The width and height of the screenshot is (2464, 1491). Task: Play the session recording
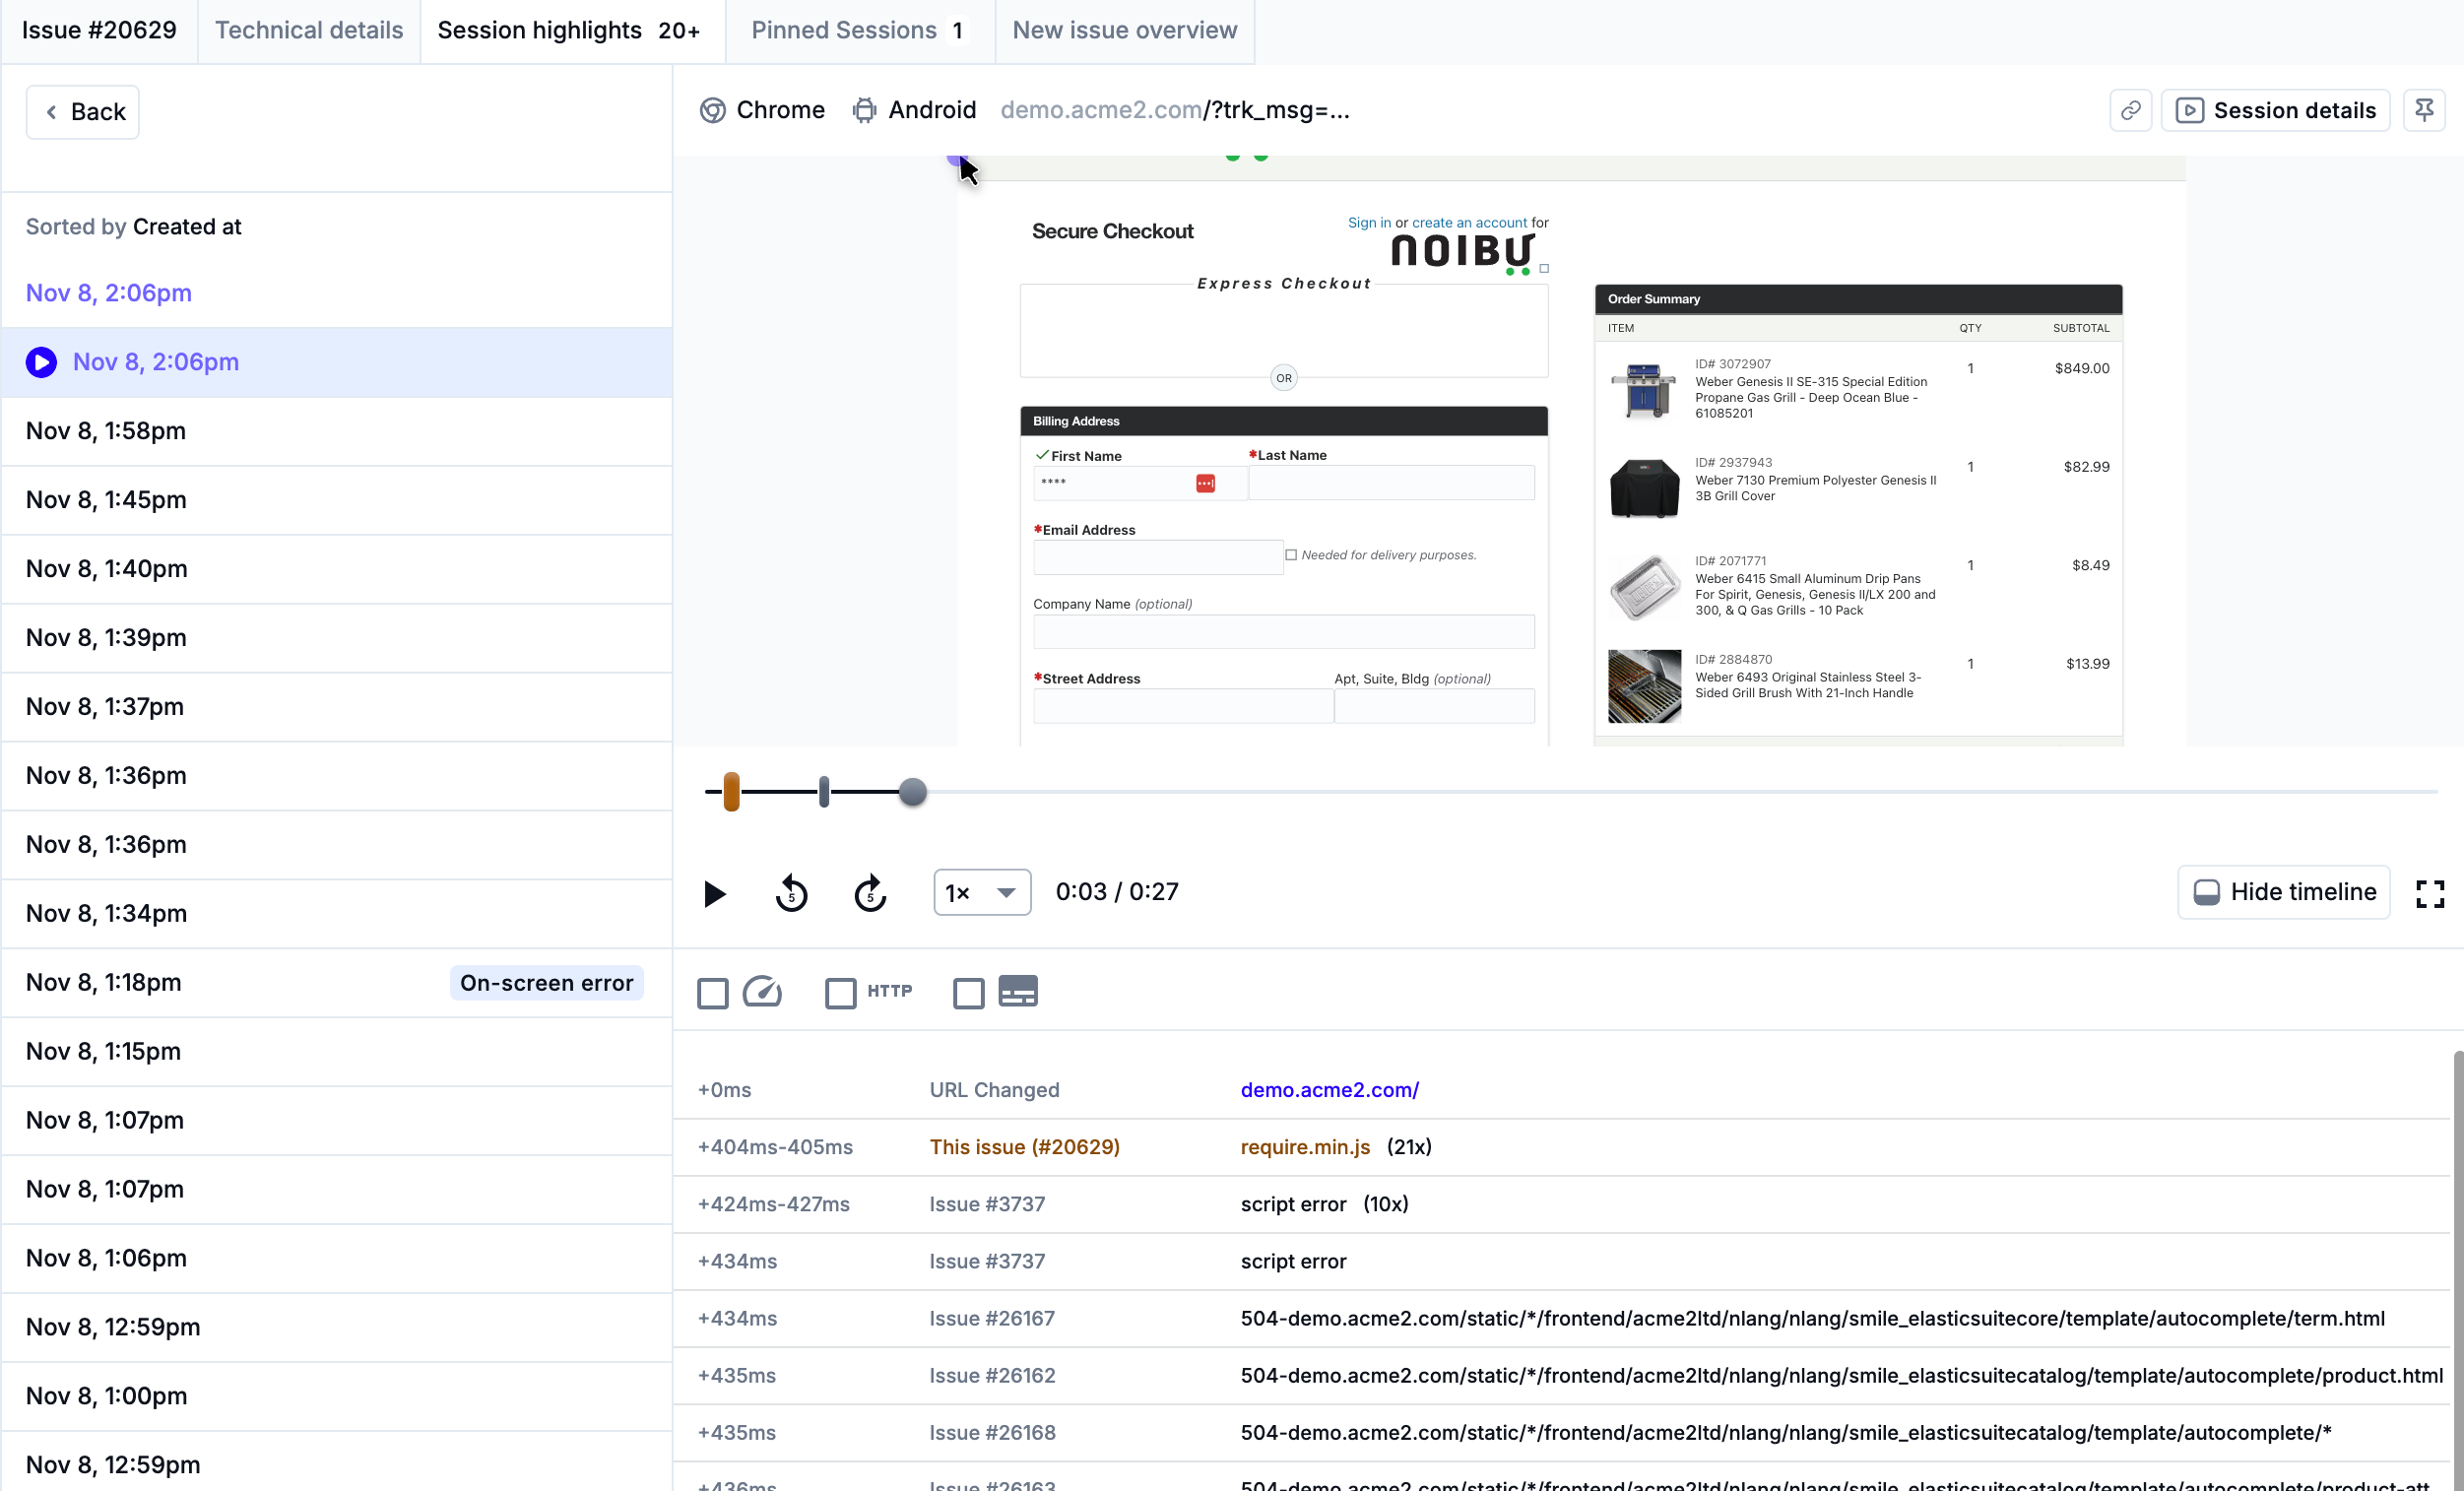tap(714, 893)
